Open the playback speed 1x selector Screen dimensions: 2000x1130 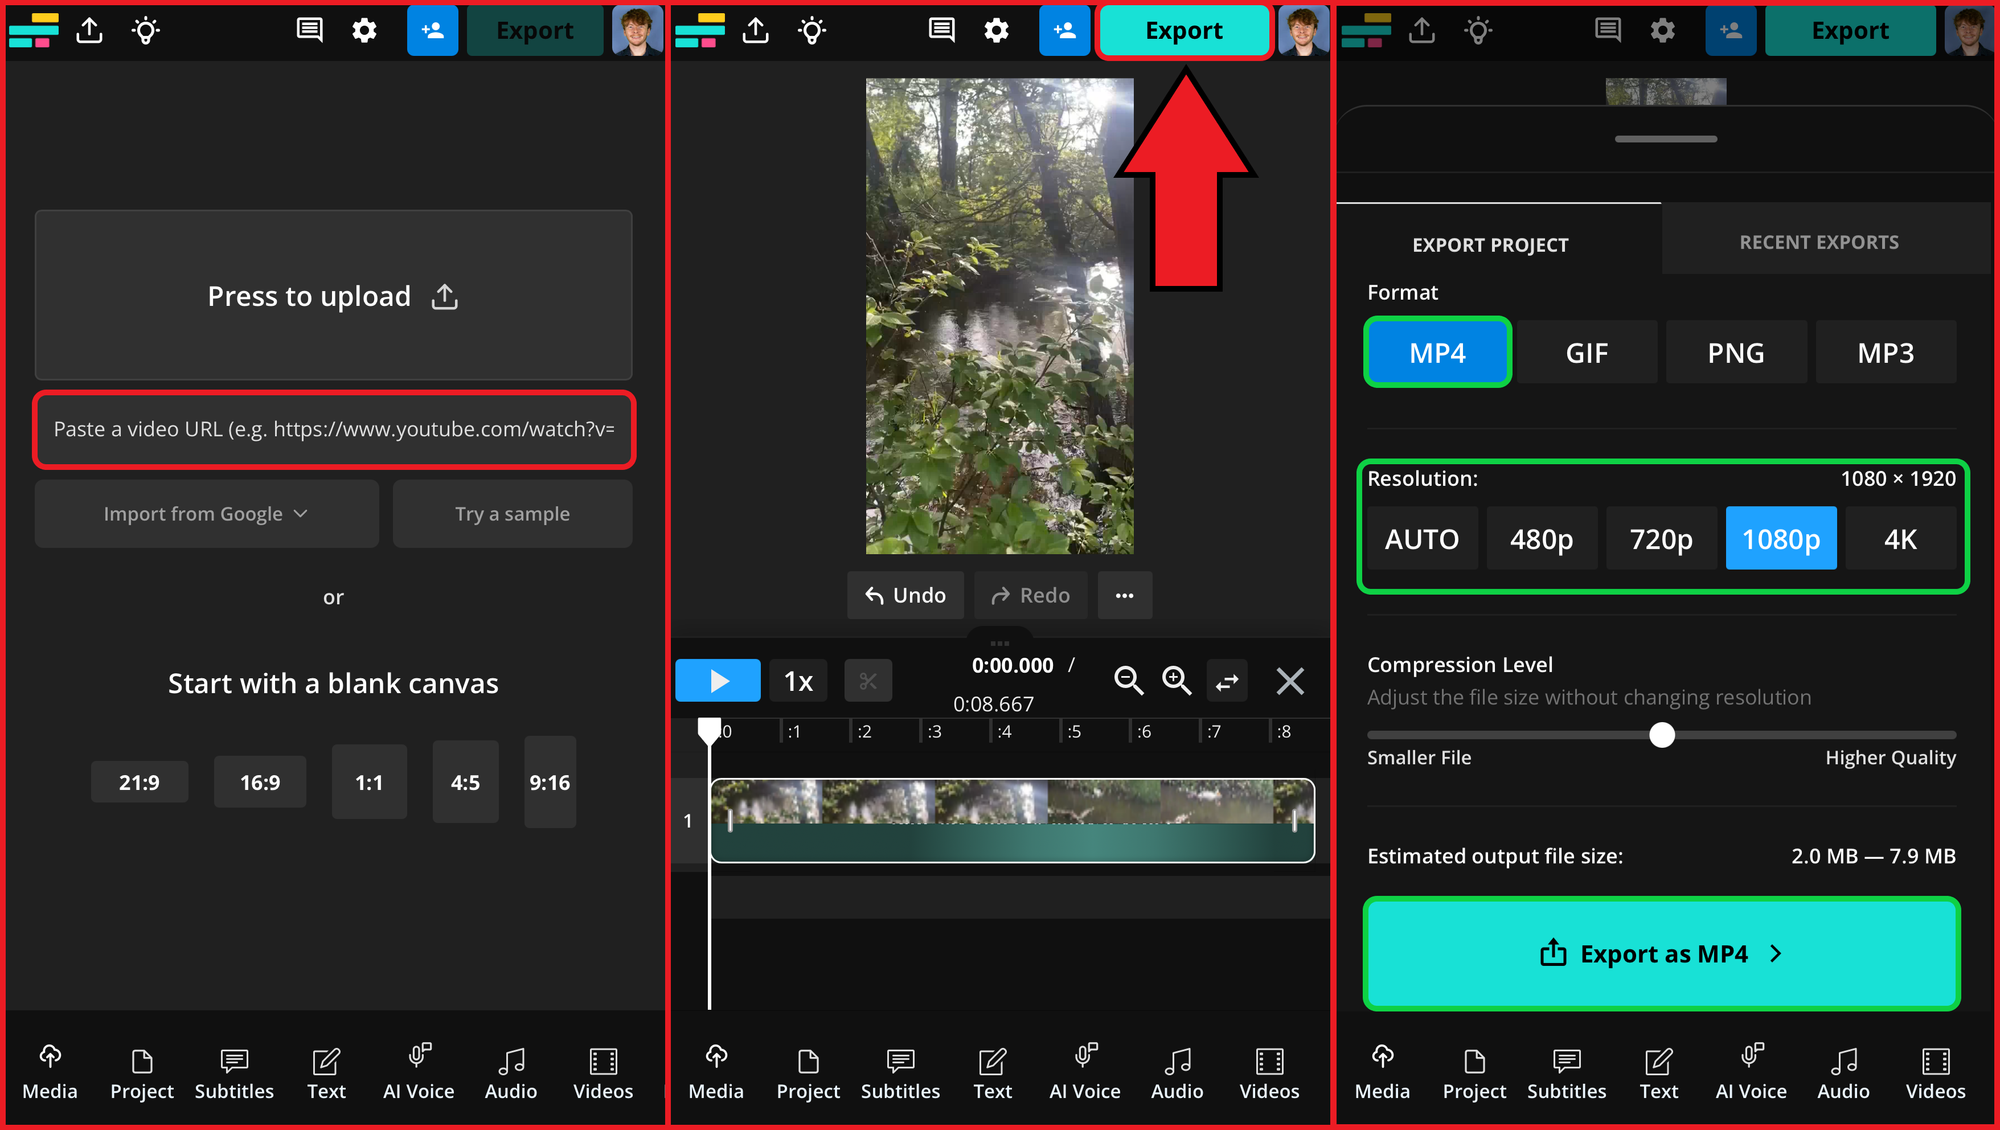[797, 680]
